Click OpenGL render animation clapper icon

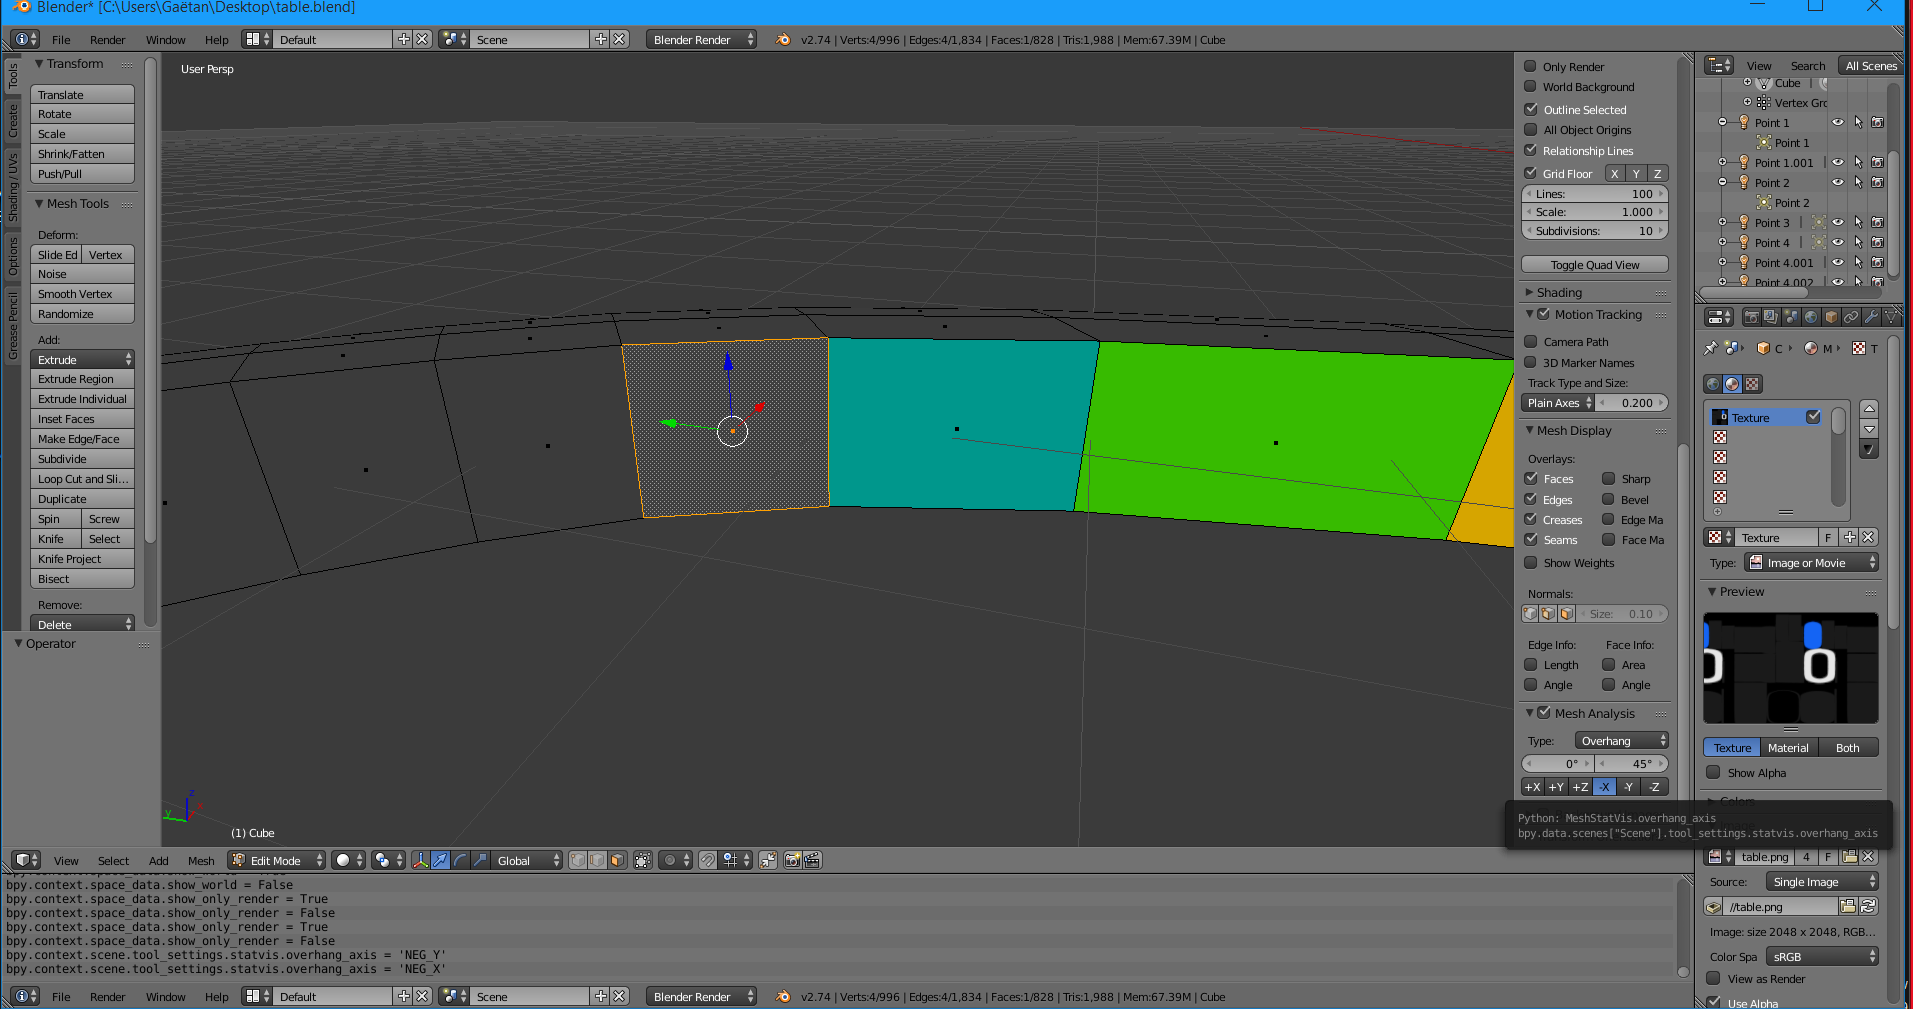(812, 860)
